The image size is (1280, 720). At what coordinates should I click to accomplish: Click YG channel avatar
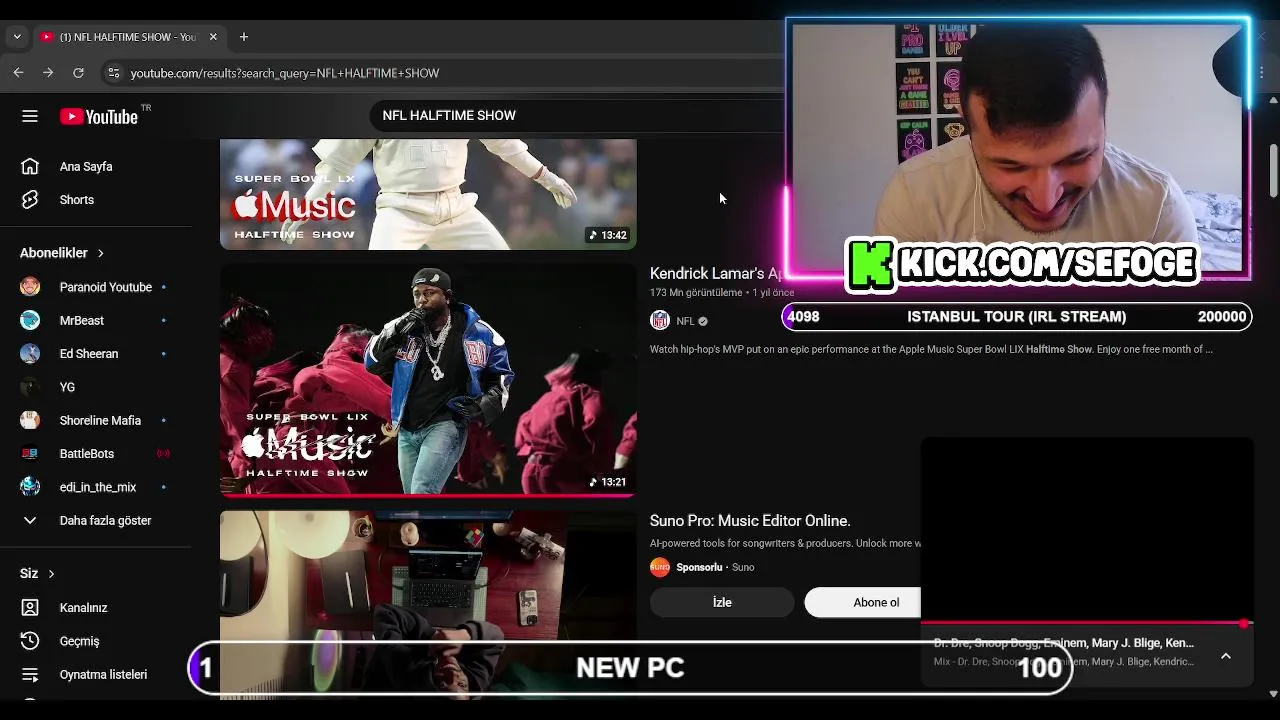pyautogui.click(x=30, y=387)
